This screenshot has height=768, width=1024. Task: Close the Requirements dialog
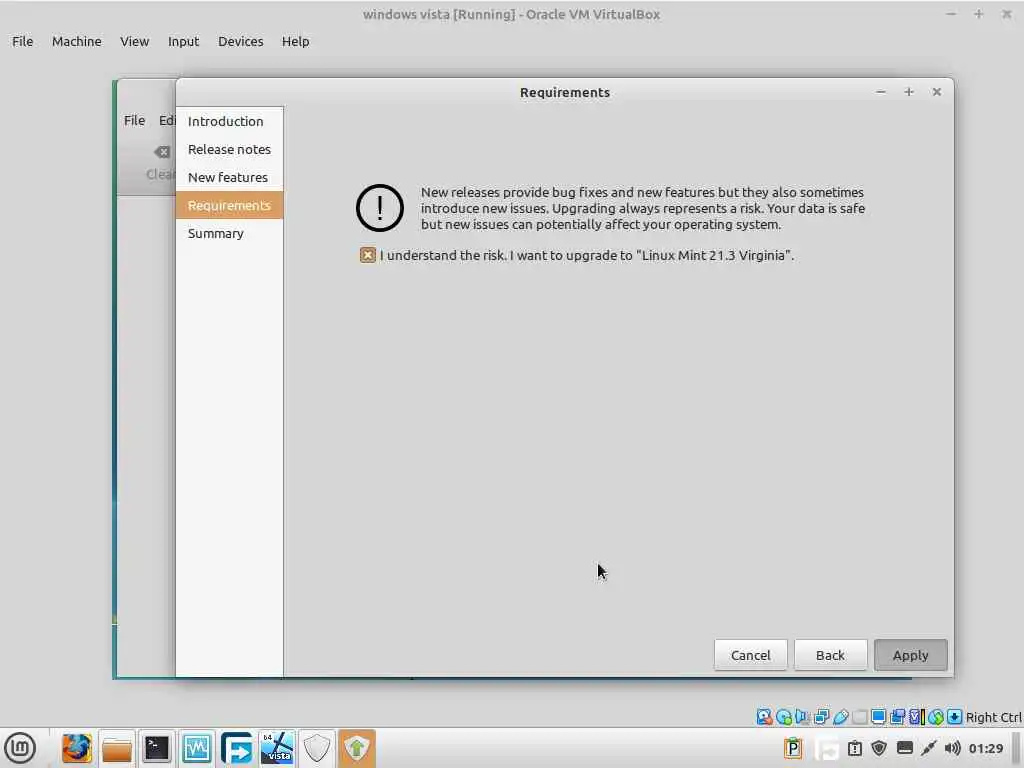point(936,92)
